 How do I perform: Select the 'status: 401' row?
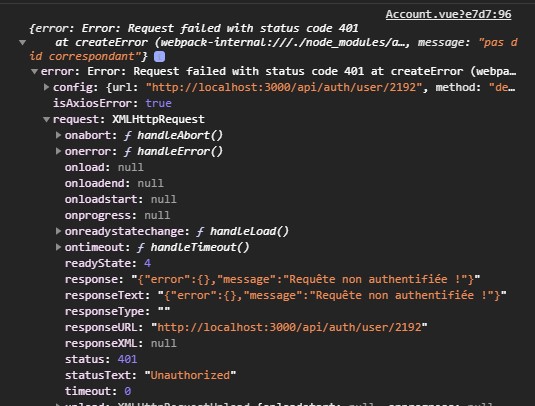[x=101, y=359]
